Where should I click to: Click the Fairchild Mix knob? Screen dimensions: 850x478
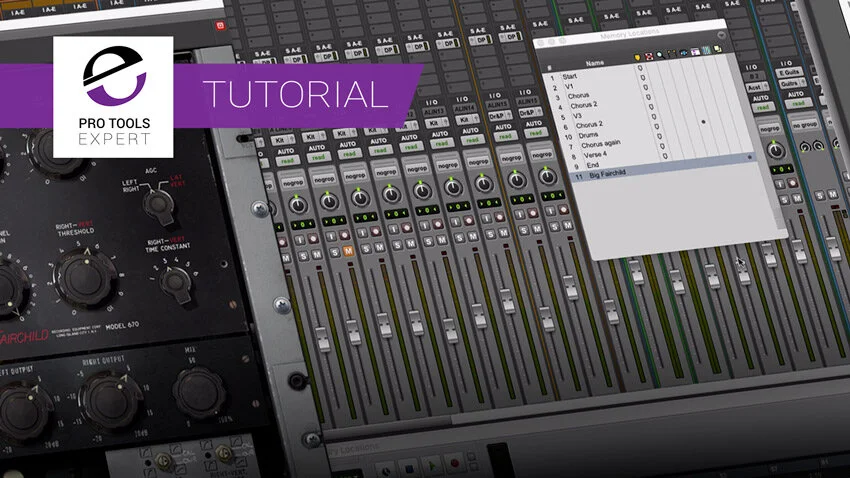(x=199, y=394)
